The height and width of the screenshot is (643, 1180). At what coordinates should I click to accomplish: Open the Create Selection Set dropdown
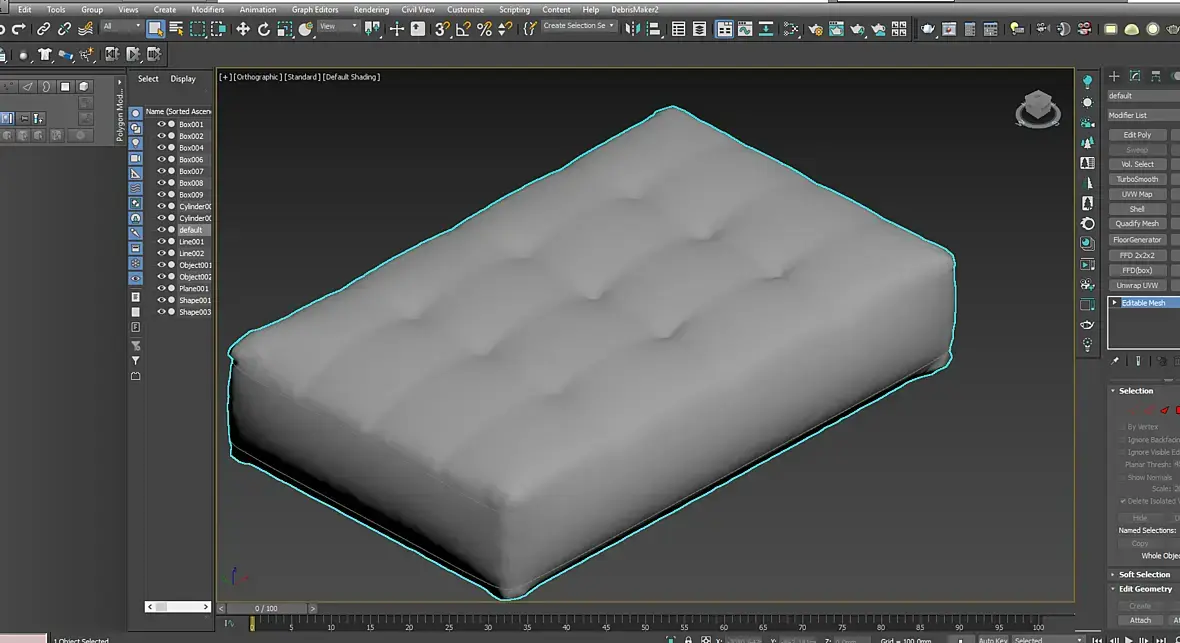tap(578, 26)
